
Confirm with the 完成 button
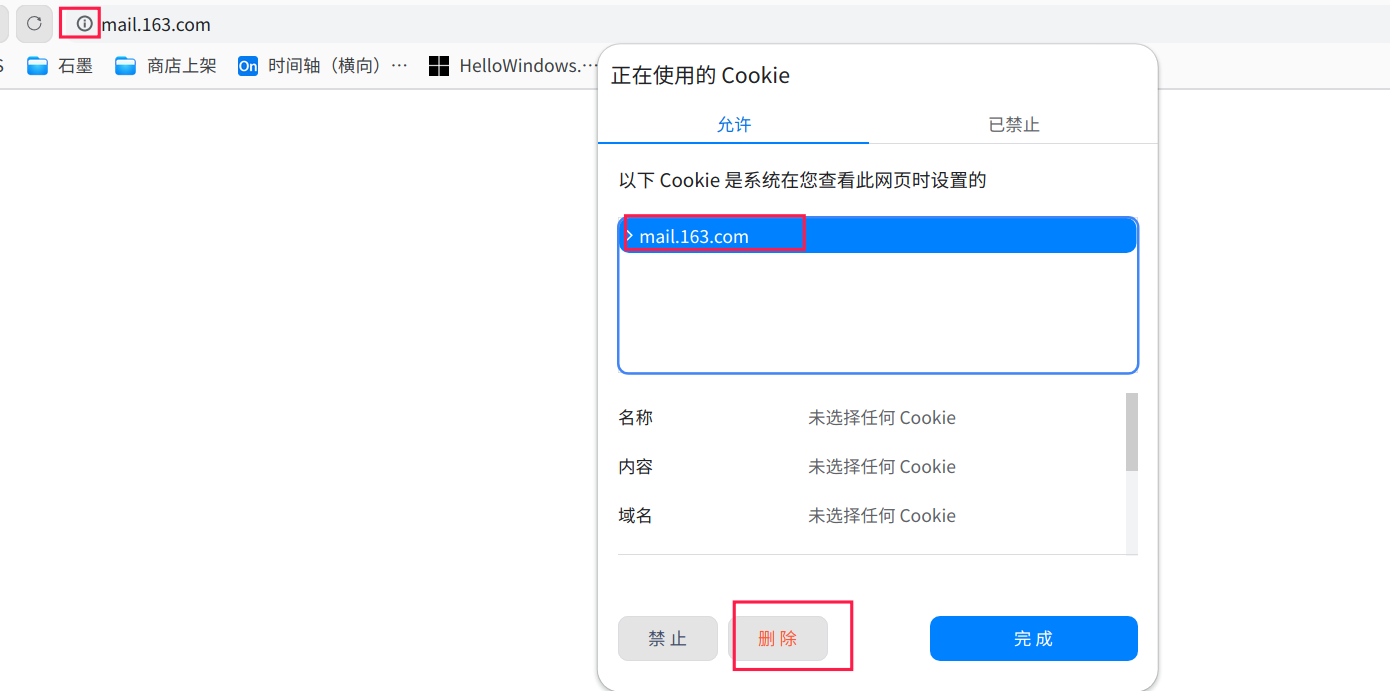pyautogui.click(x=1033, y=639)
